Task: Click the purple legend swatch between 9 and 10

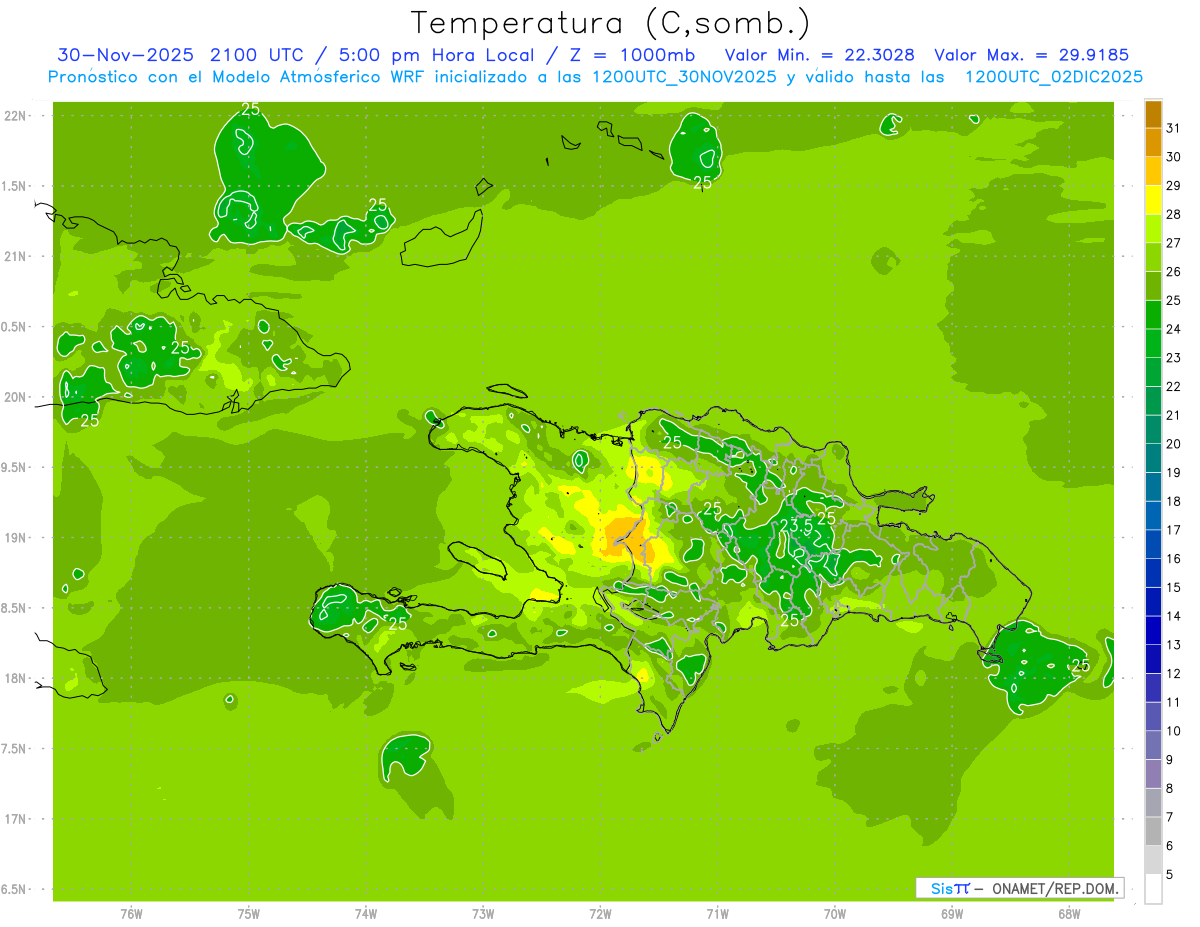Action: pos(1153,745)
